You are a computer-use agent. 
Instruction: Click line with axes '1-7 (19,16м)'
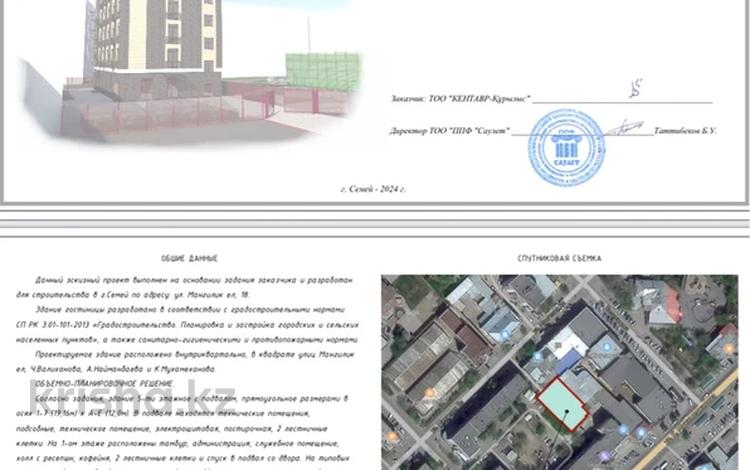point(163,414)
